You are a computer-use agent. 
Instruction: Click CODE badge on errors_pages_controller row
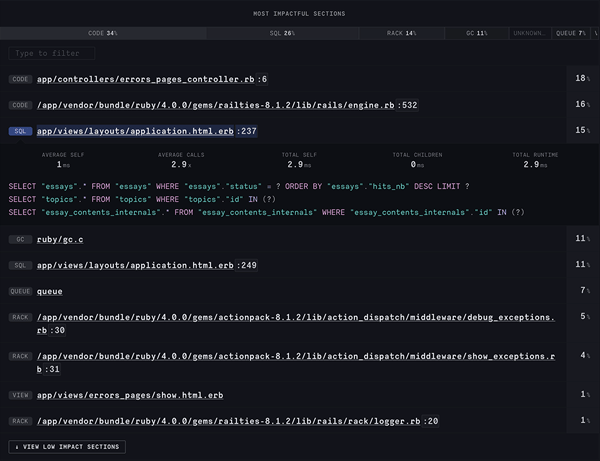coord(20,79)
